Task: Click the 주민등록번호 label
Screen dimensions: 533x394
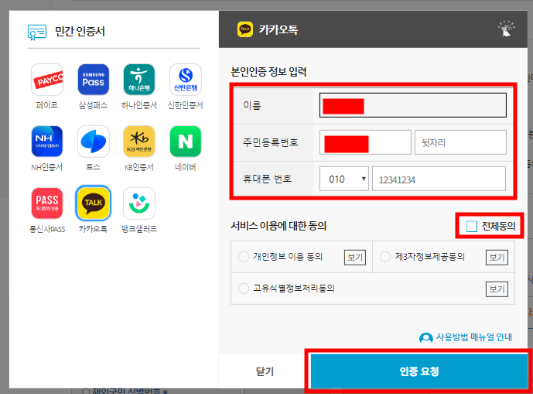Action: [x=271, y=142]
